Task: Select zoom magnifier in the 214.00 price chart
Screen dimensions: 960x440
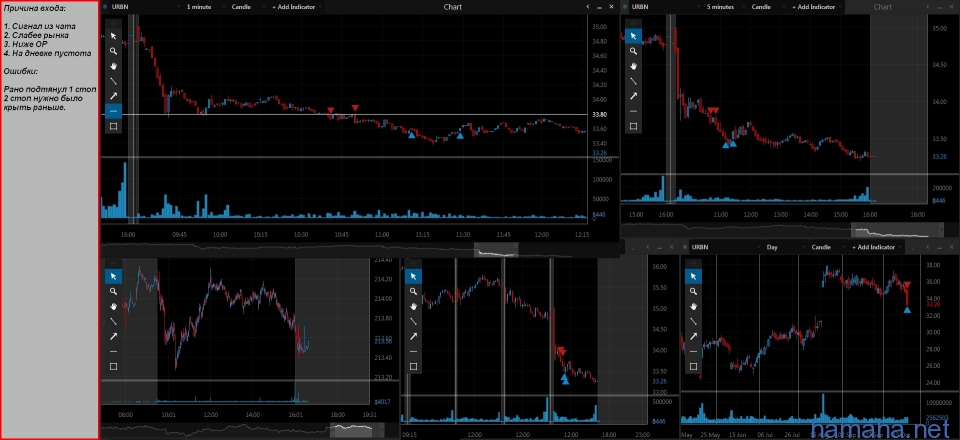Action: [113, 292]
